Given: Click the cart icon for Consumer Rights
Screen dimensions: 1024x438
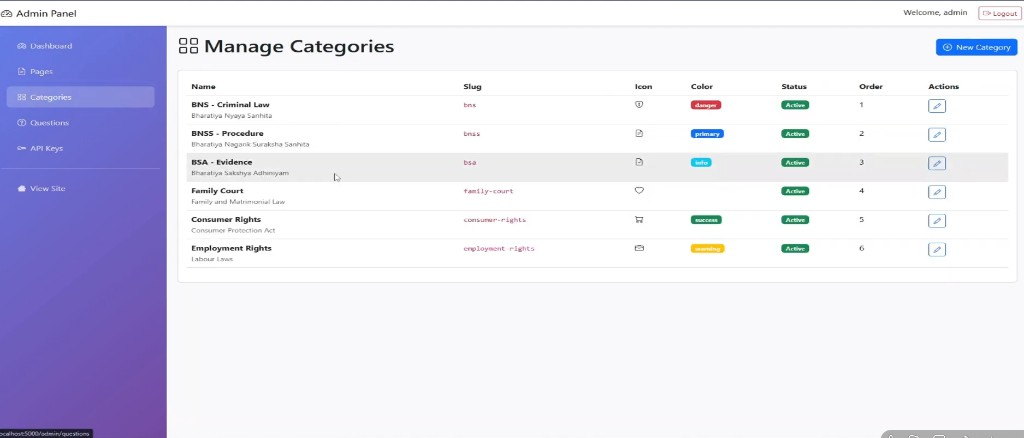Looking at the screenshot, I should 639,219.
